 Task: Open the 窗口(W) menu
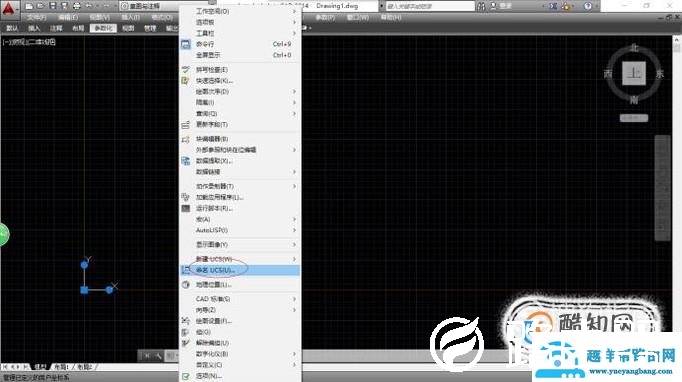(358, 17)
